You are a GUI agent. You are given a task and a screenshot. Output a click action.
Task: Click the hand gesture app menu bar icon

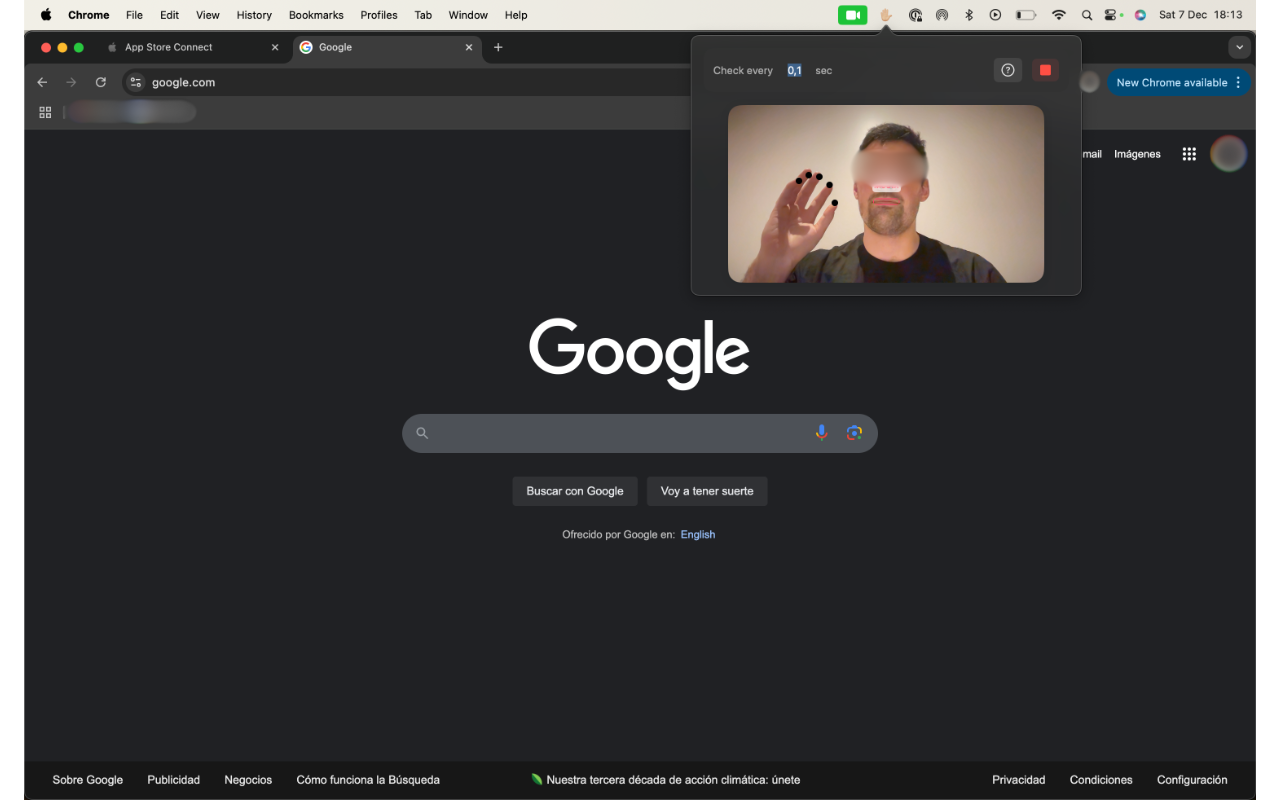click(x=886, y=15)
